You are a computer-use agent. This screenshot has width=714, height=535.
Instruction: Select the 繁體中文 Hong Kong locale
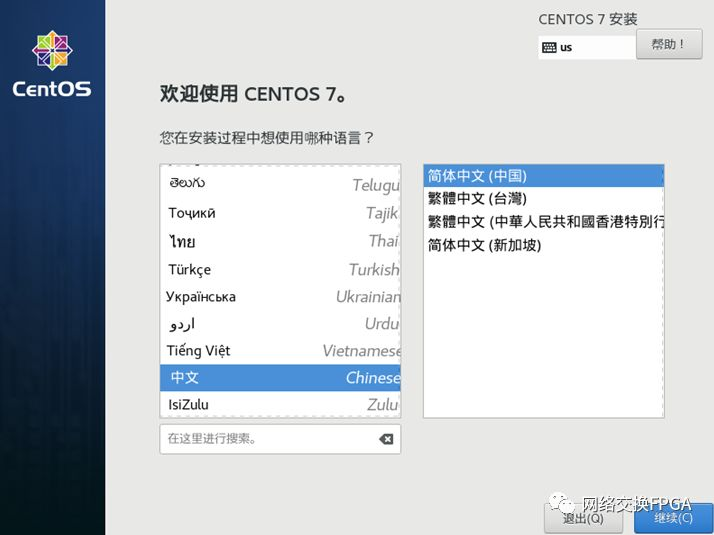(544, 222)
